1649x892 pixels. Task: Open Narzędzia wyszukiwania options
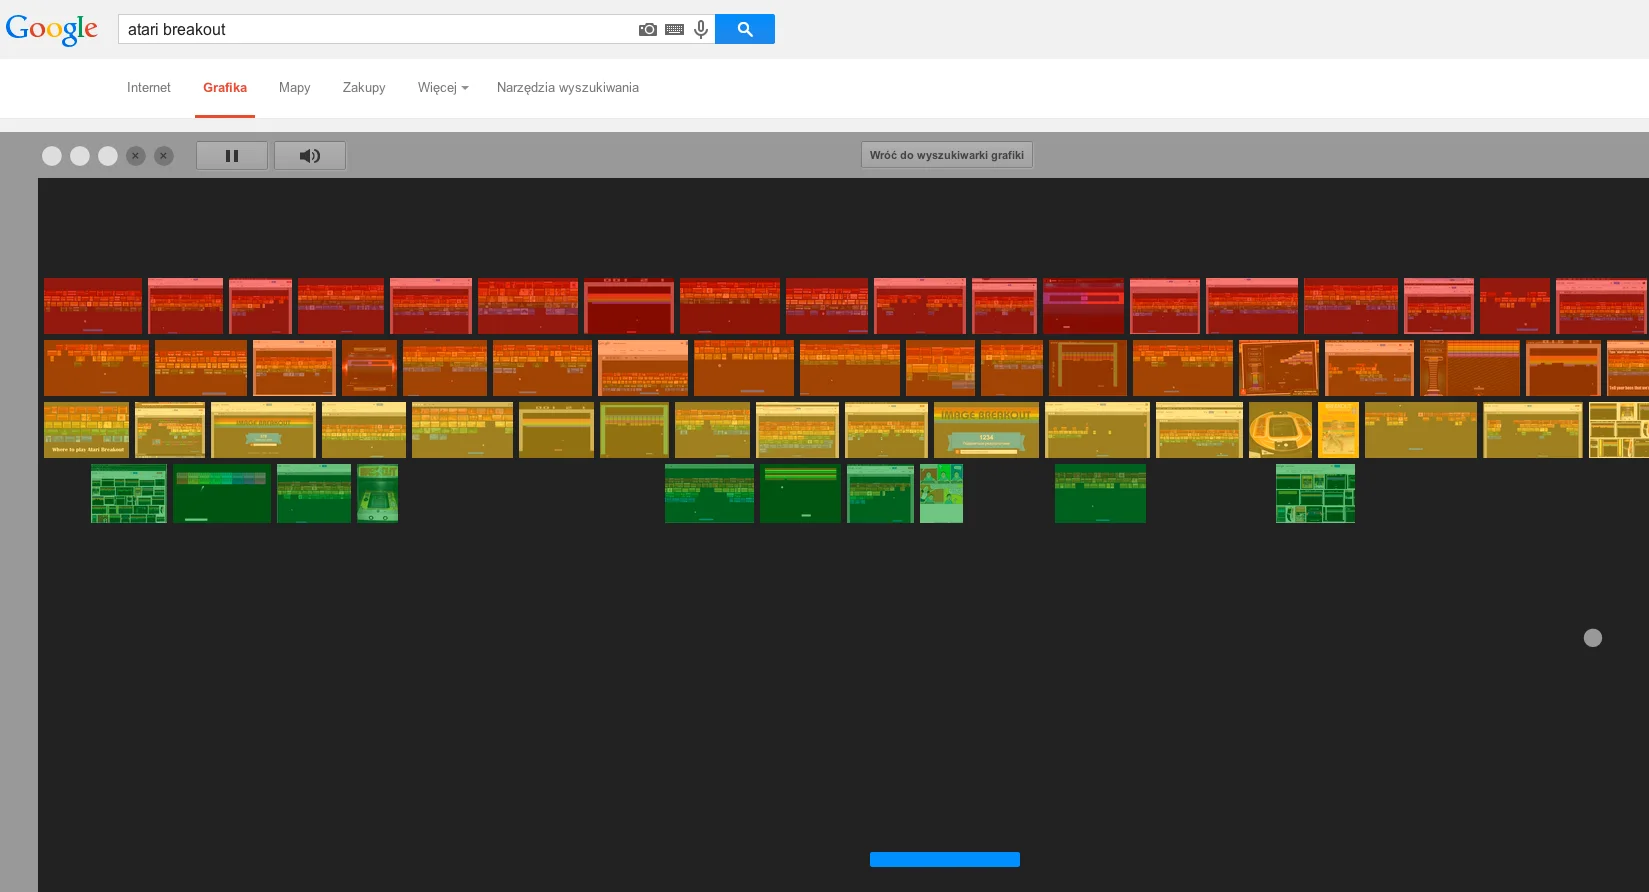click(568, 87)
